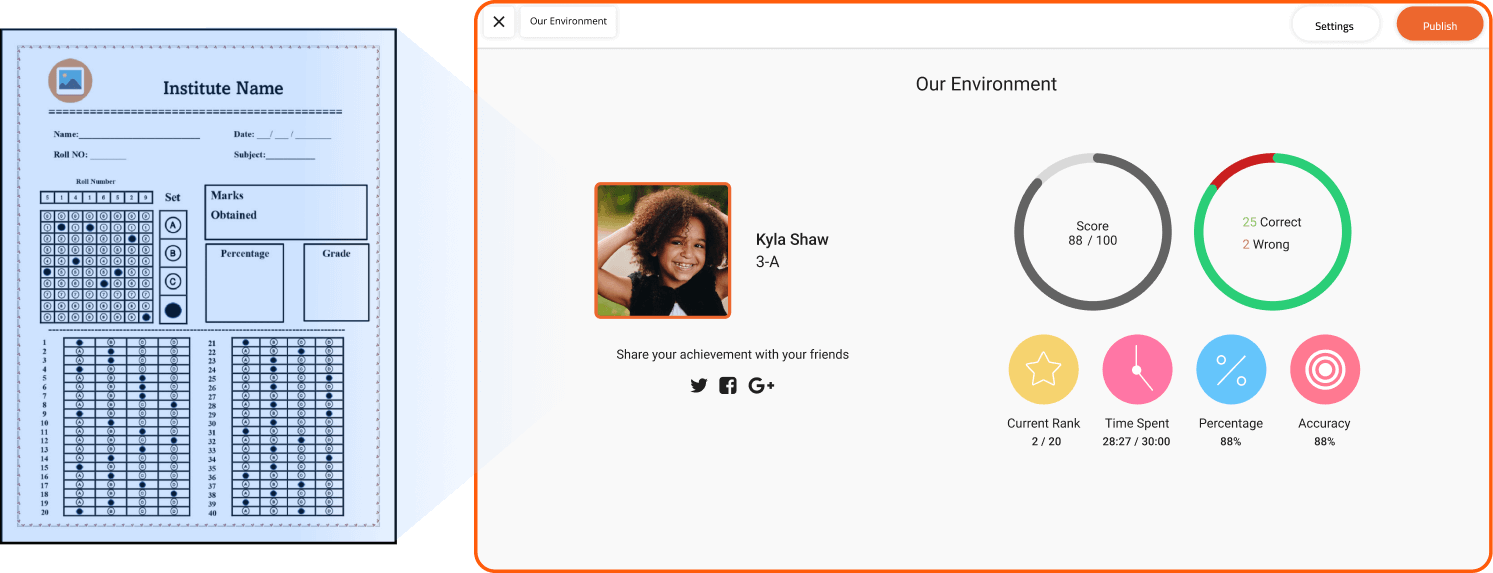Screen dimensions: 1493x573
Task: Click the pink Time Spent clock icon
Action: click(1137, 370)
